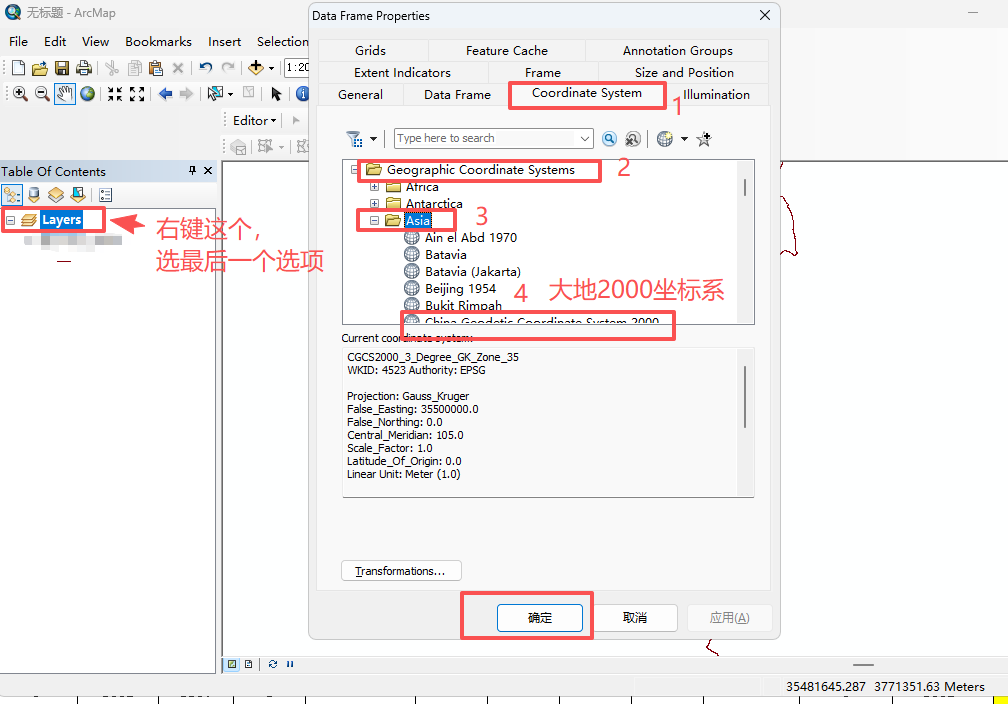Select the Zoom Out tool
Viewport: 1008px width, 704px height.
pos(42,94)
